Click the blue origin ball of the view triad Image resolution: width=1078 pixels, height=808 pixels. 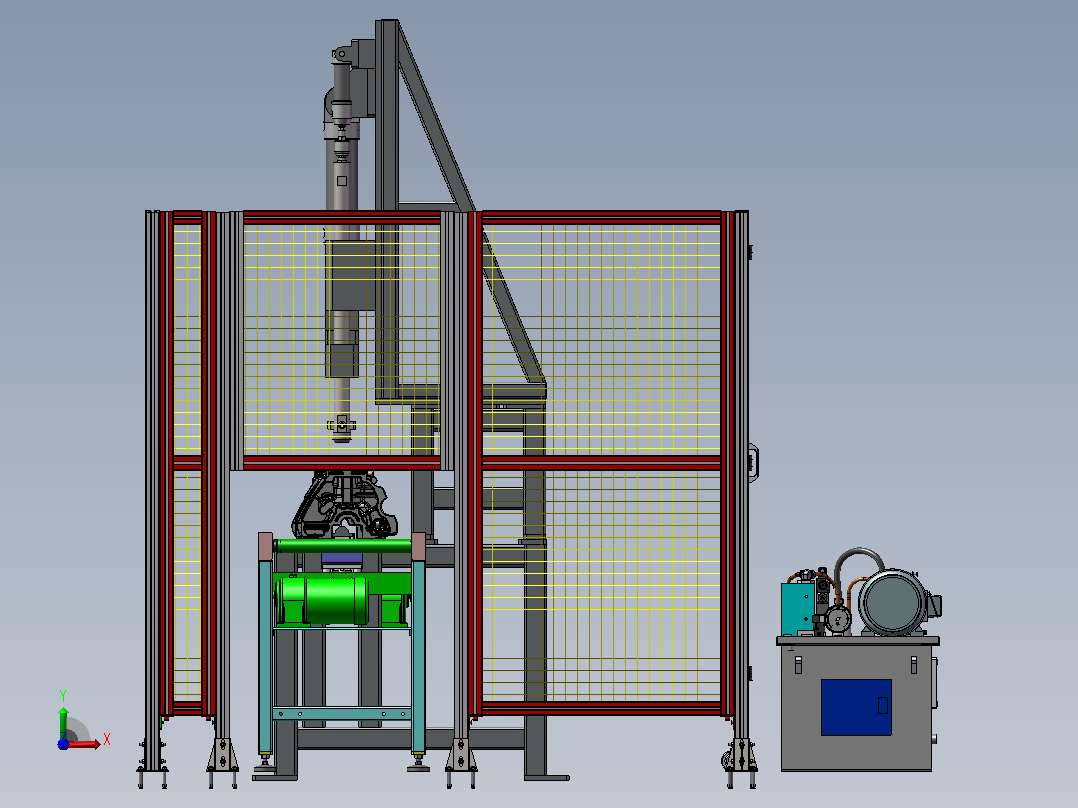pyautogui.click(x=63, y=744)
